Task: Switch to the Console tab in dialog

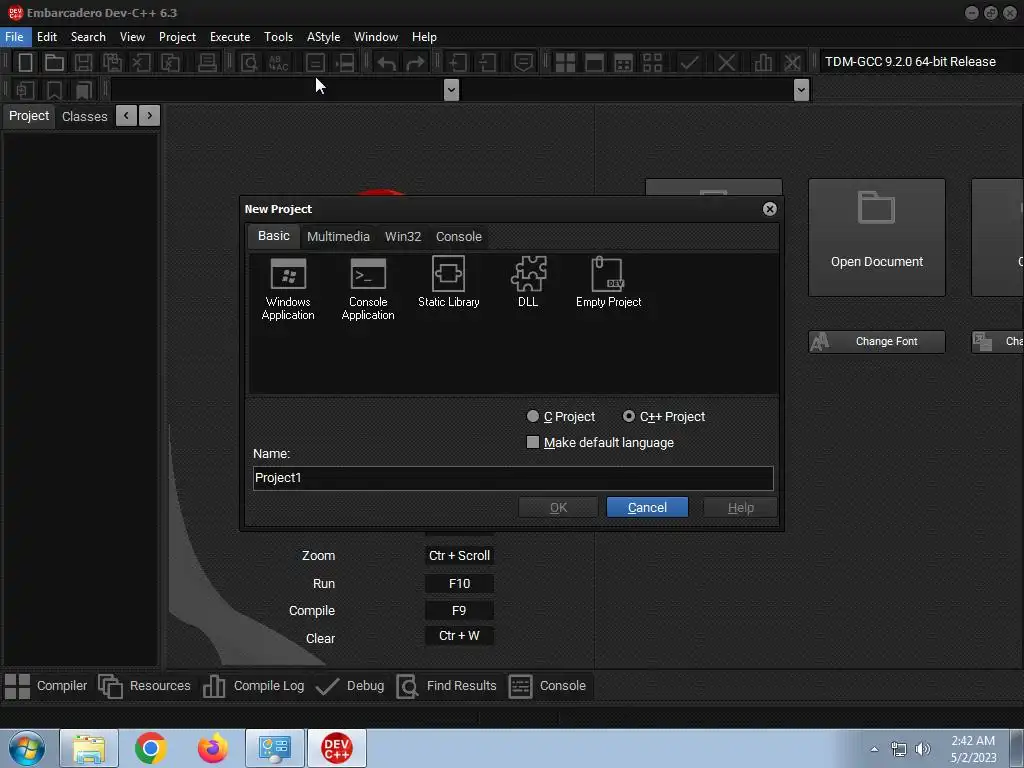Action: 459,236
